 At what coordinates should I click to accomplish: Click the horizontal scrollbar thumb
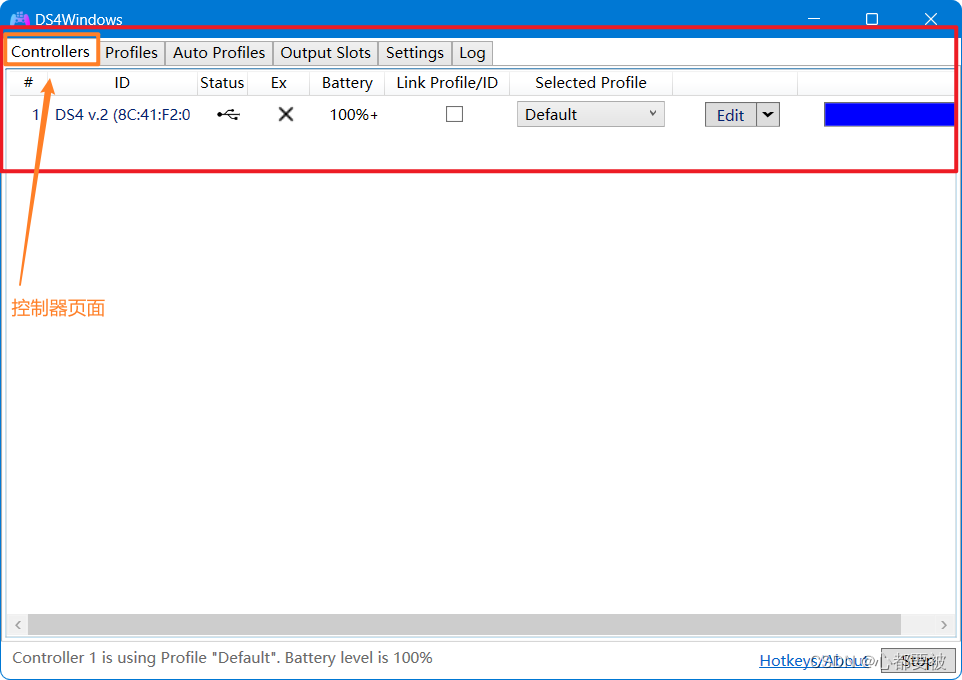tap(464, 625)
